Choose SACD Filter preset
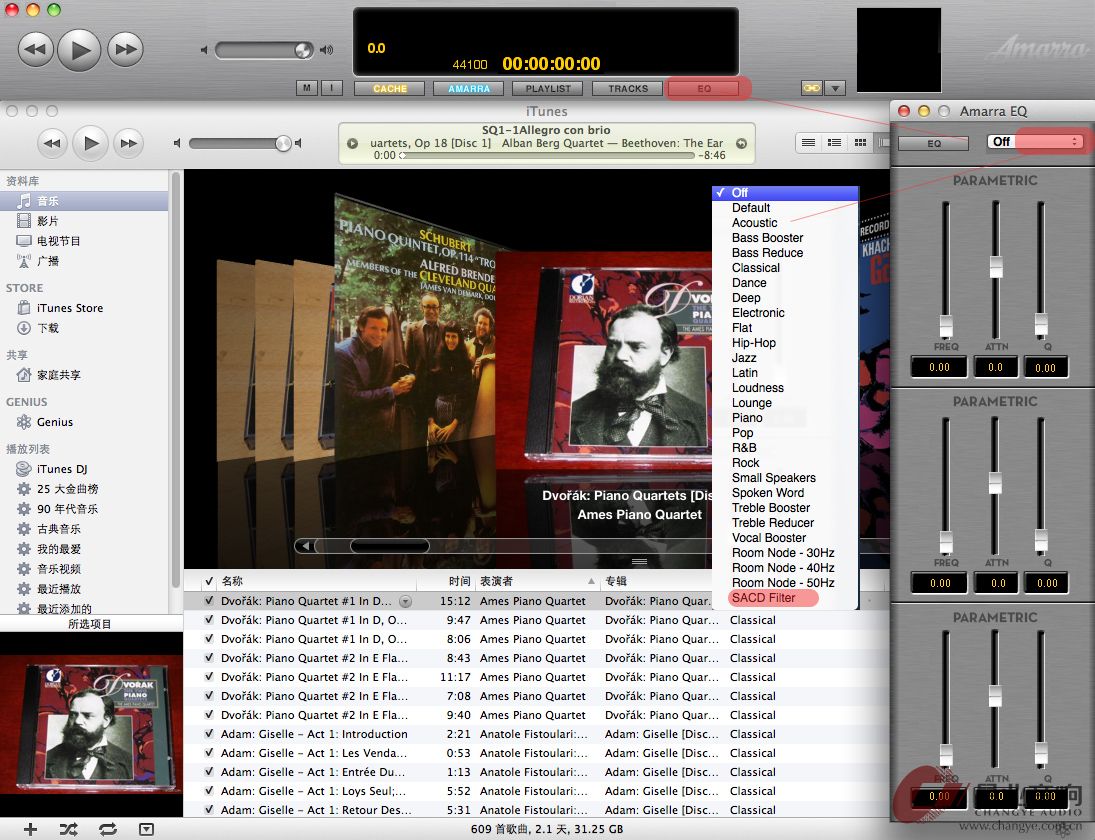 [785, 598]
